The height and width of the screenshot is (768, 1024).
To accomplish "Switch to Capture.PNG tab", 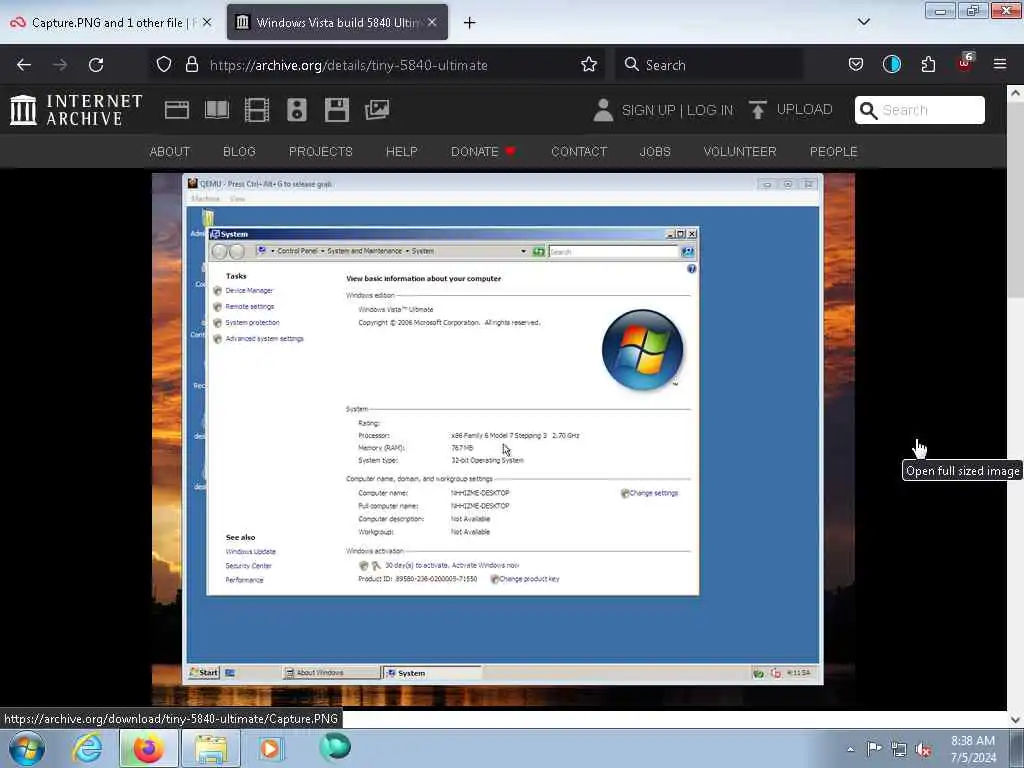I will click(x=111, y=23).
